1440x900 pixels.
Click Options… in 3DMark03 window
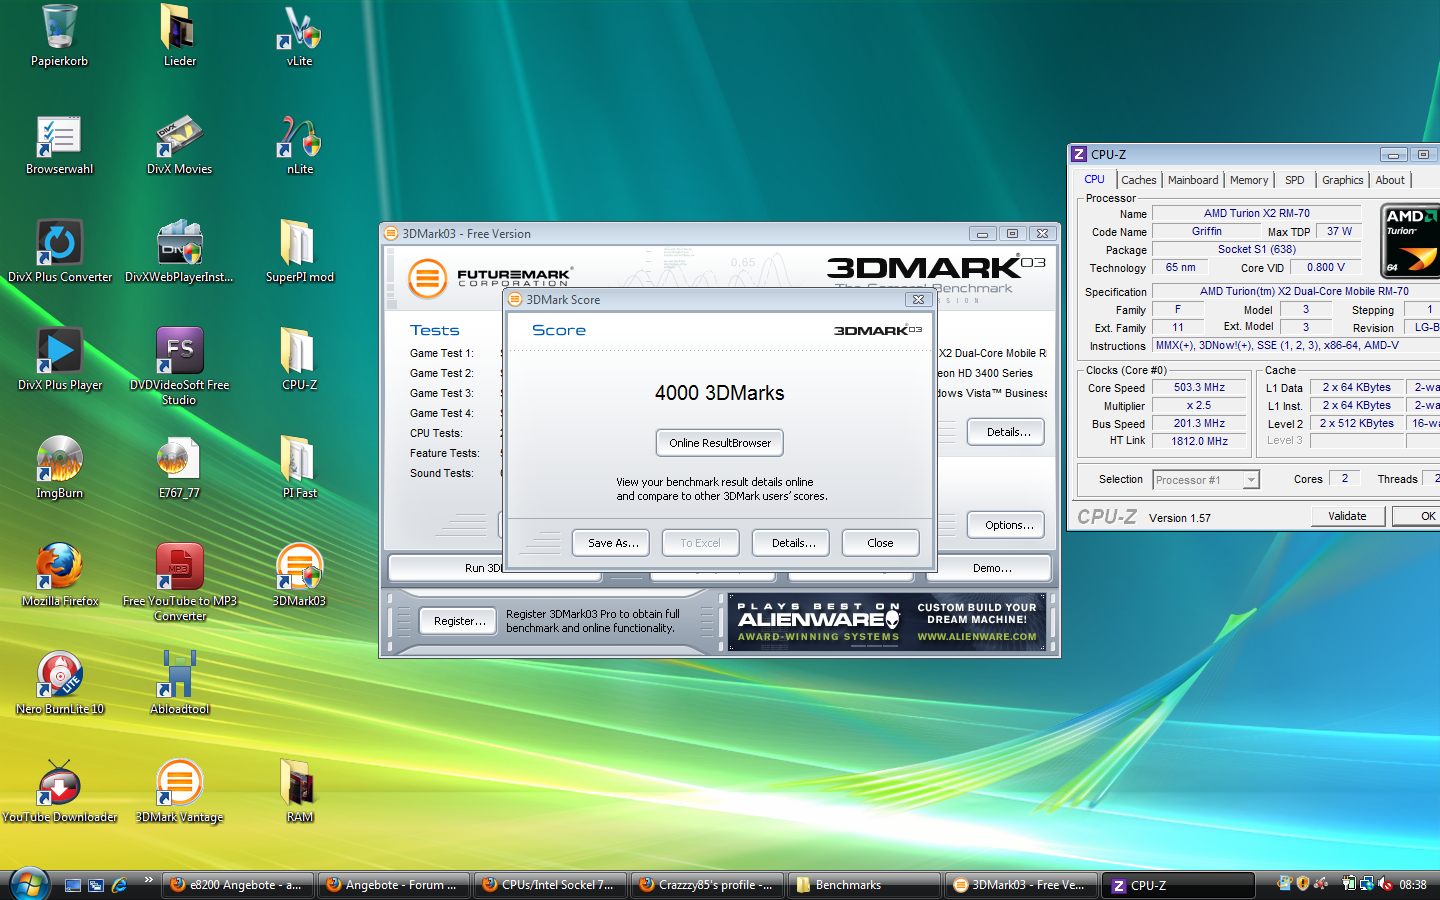(1007, 525)
